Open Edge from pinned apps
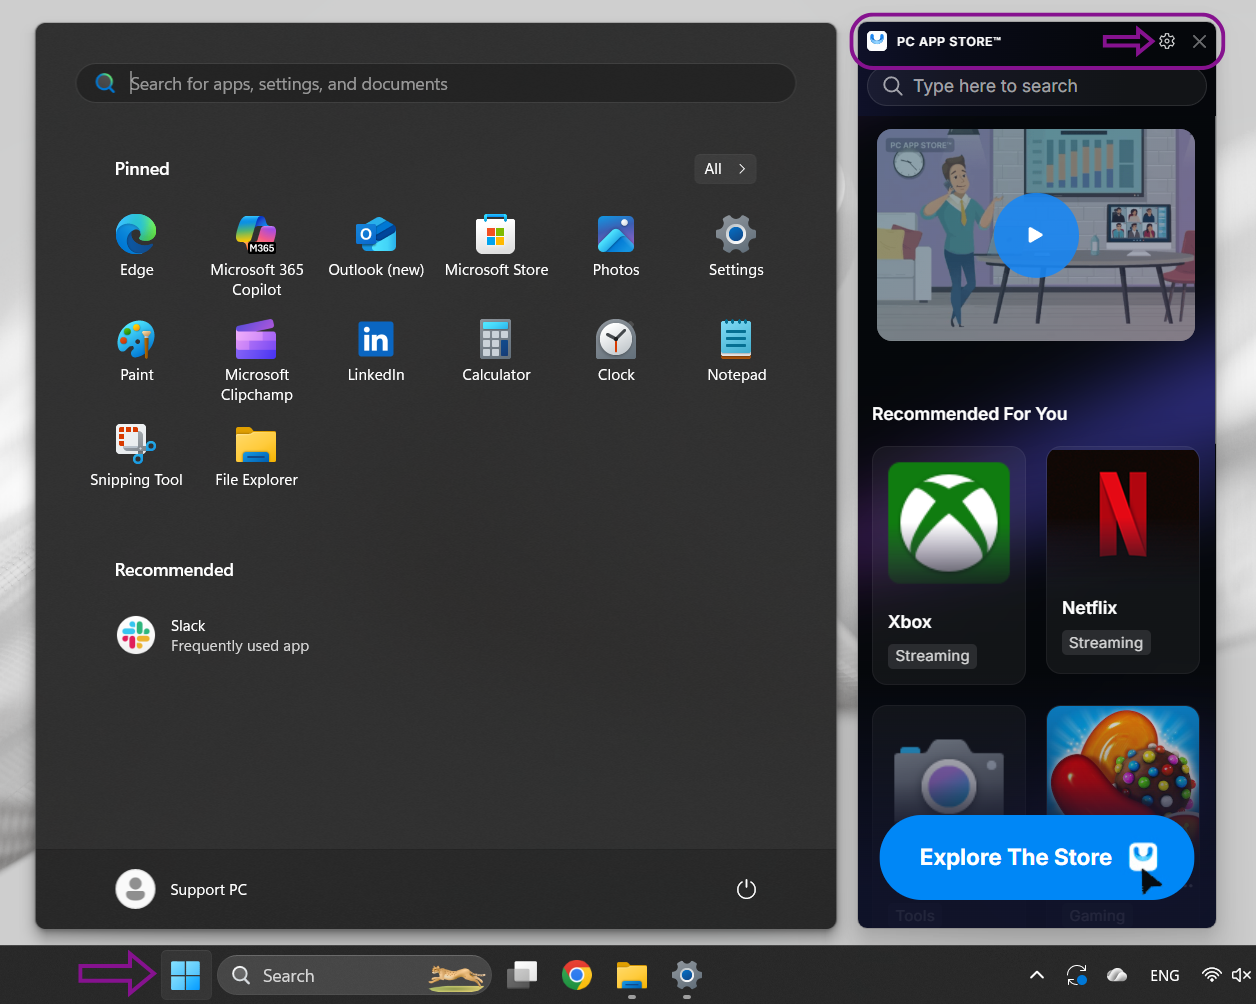 pos(136,247)
